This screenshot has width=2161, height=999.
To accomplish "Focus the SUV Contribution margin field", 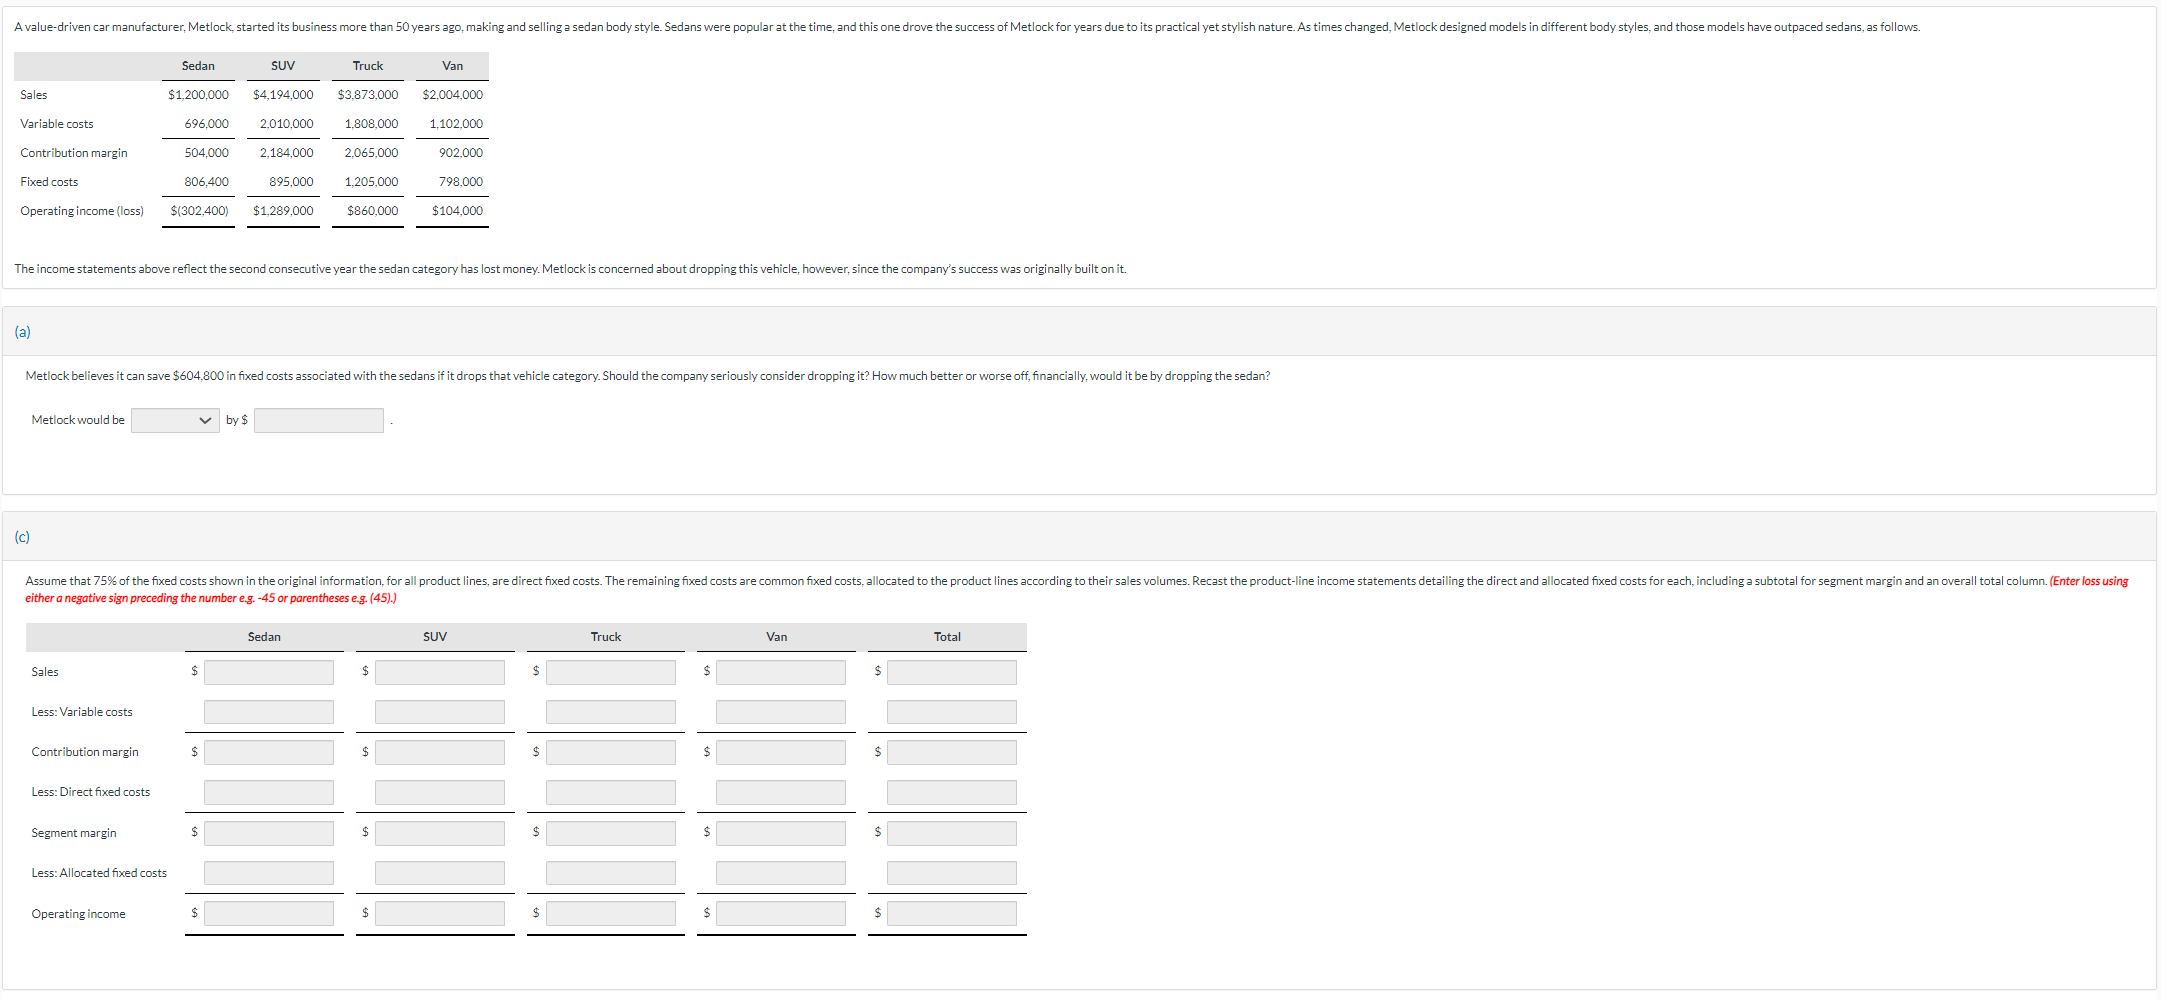I will click(x=440, y=752).
